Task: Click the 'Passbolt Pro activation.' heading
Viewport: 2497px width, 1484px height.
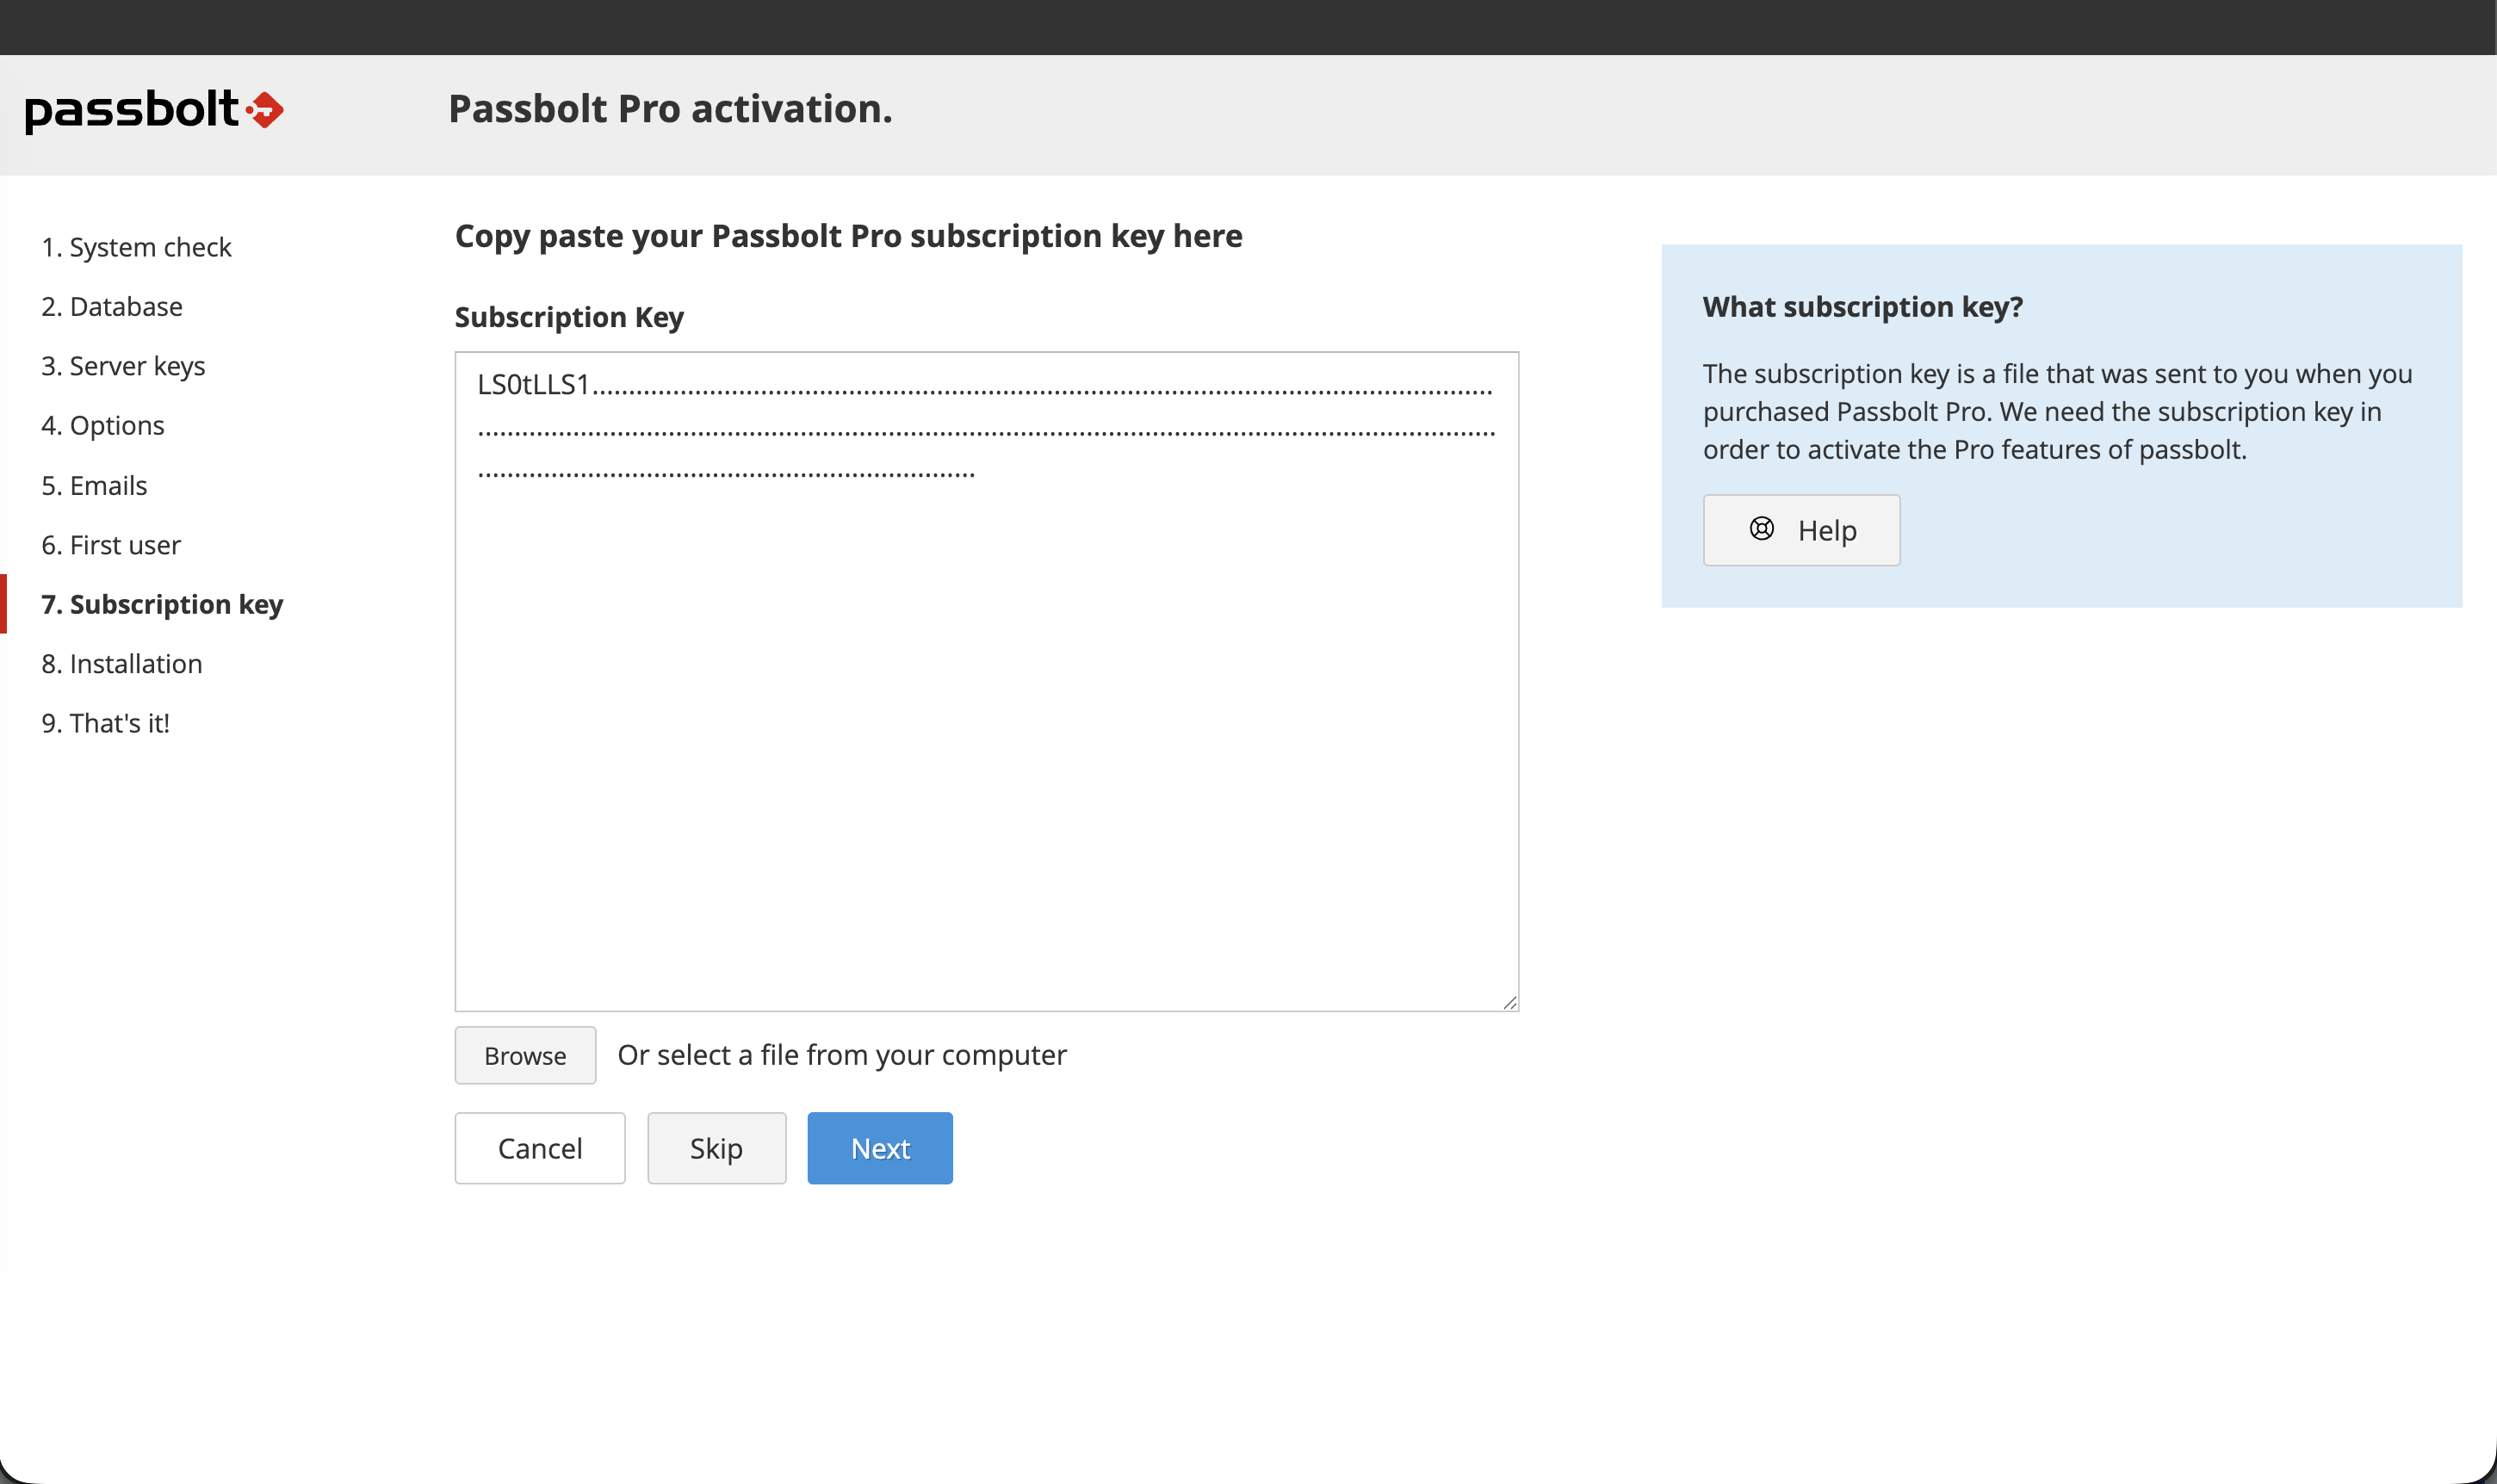Action: coord(670,109)
